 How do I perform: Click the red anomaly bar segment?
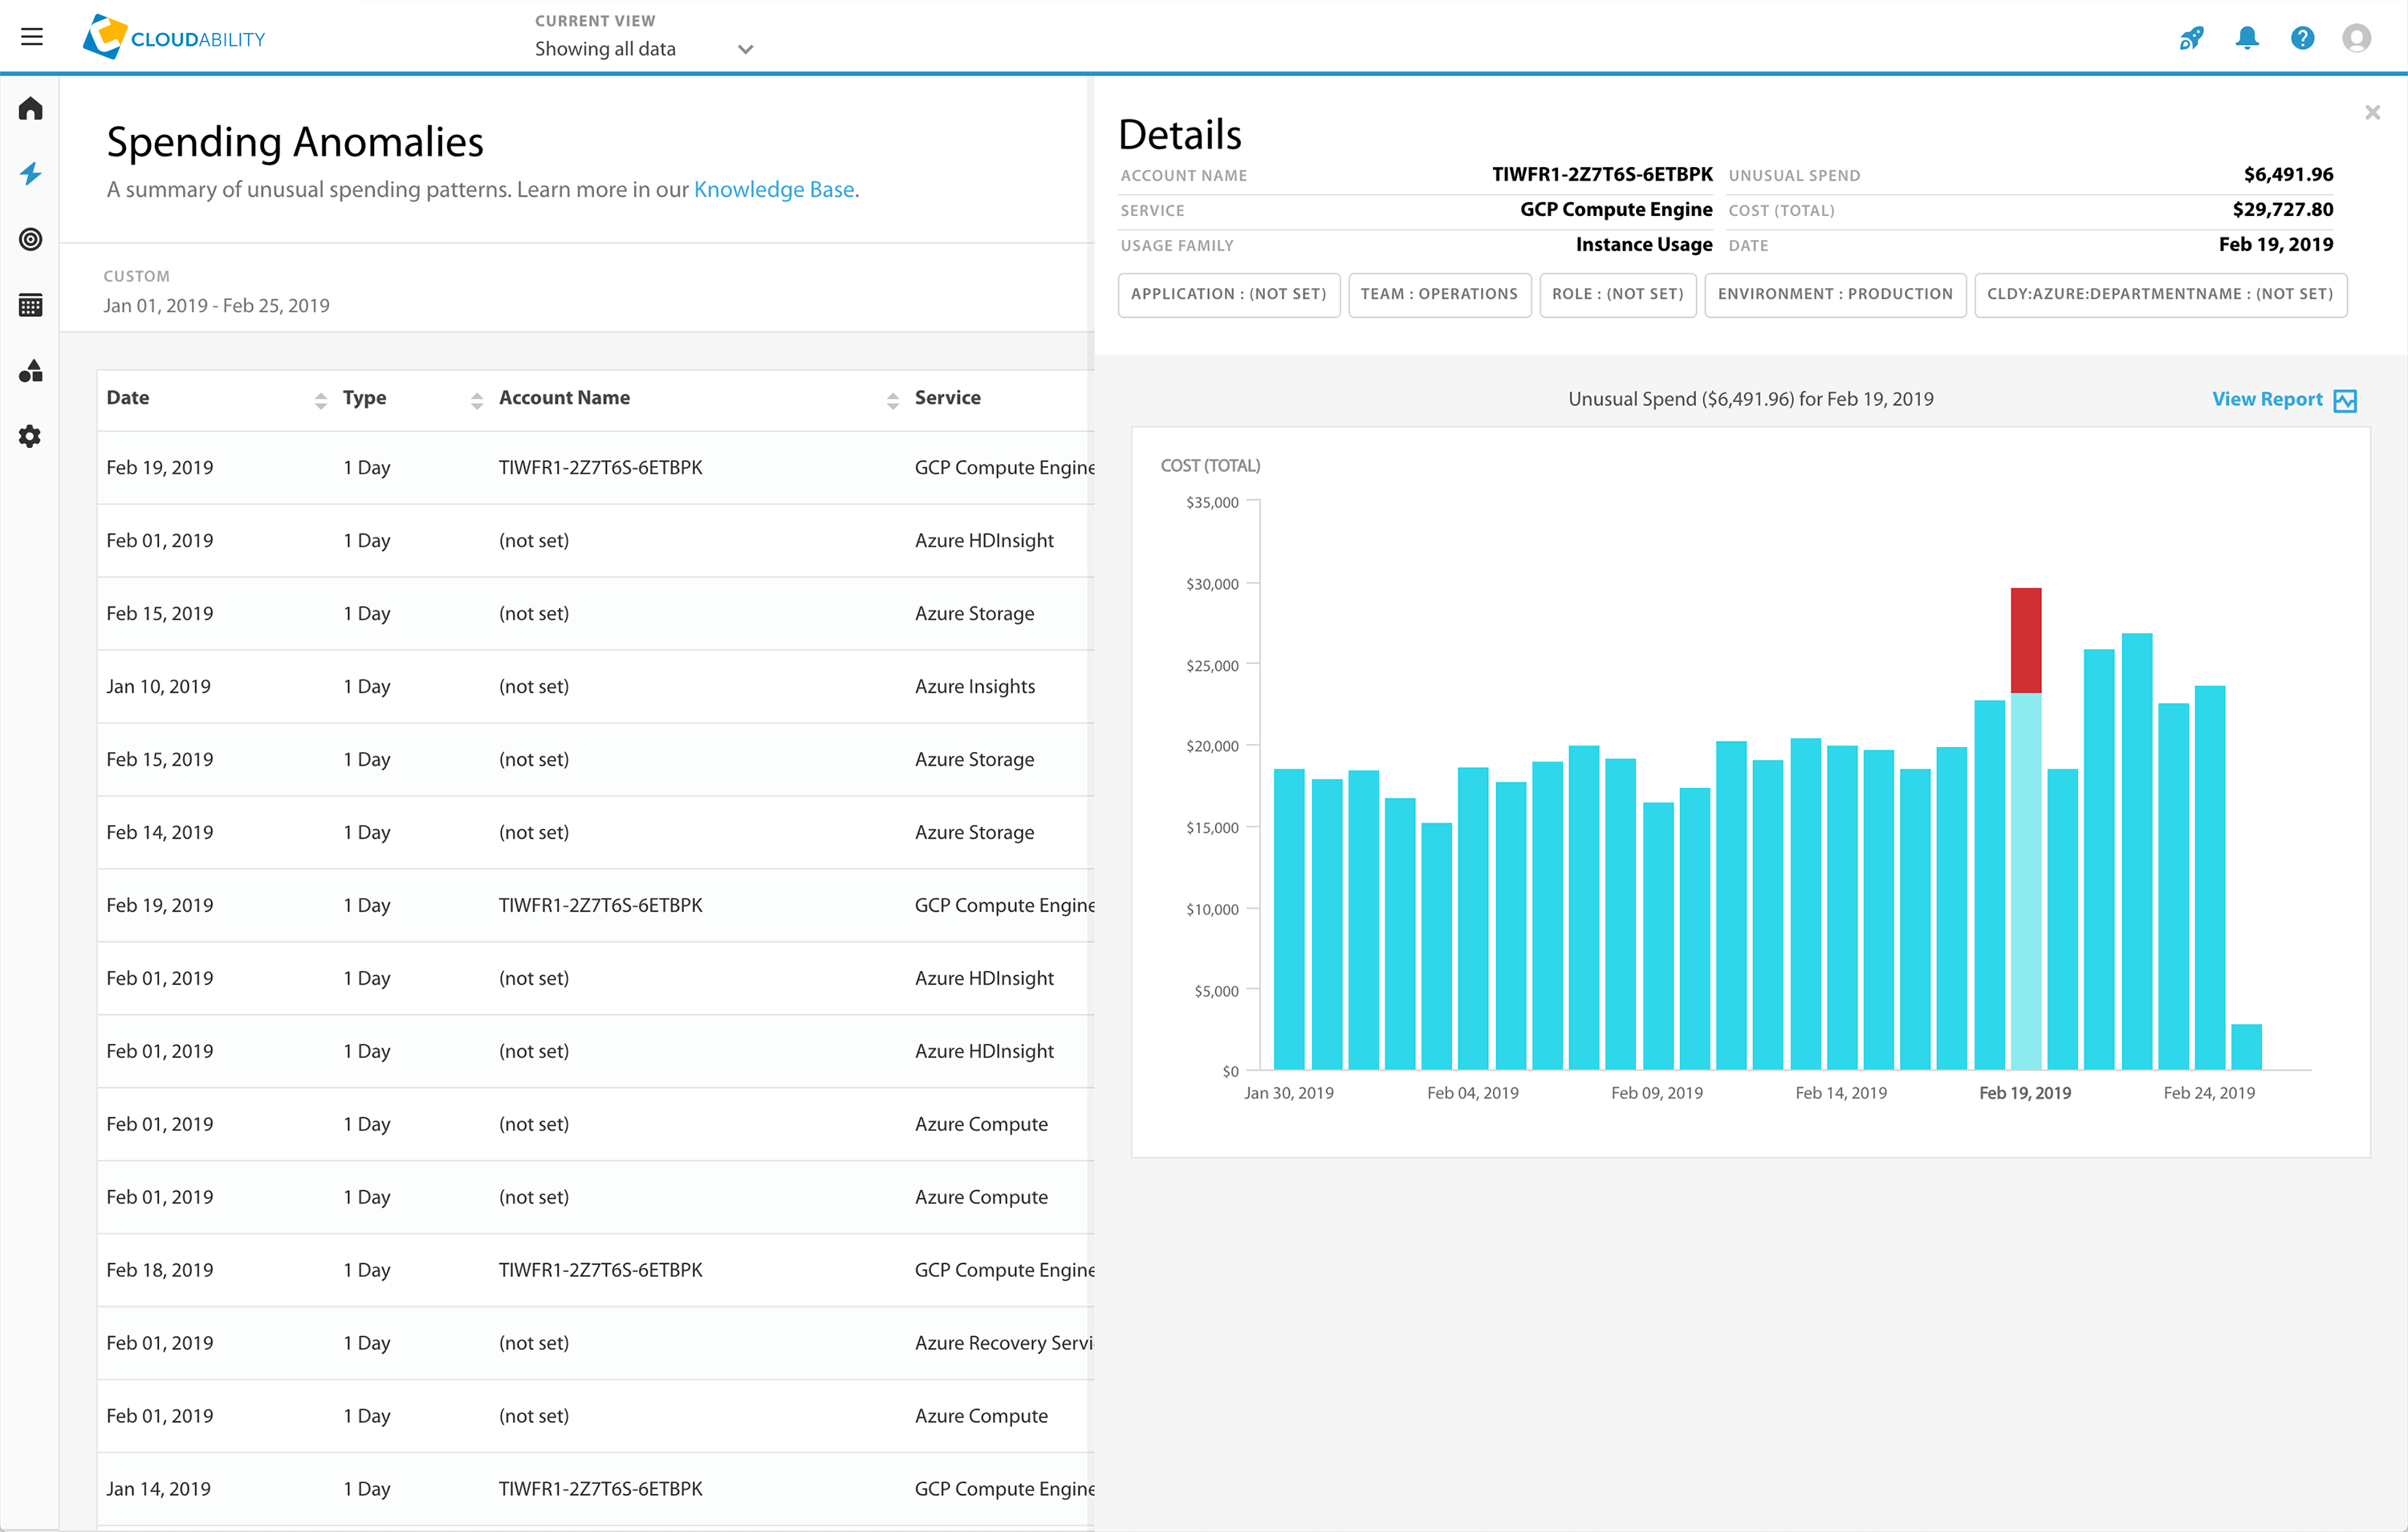(x=2025, y=640)
